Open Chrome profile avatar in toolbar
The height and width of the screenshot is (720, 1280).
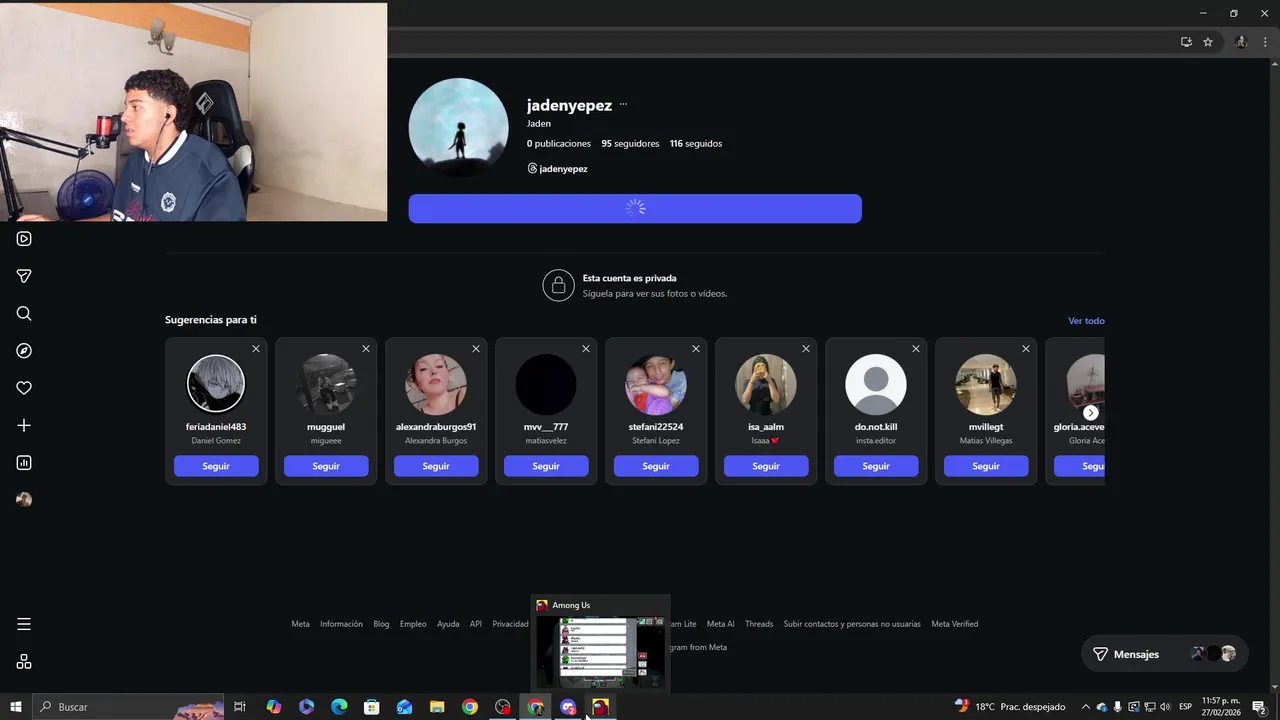click(x=1241, y=42)
